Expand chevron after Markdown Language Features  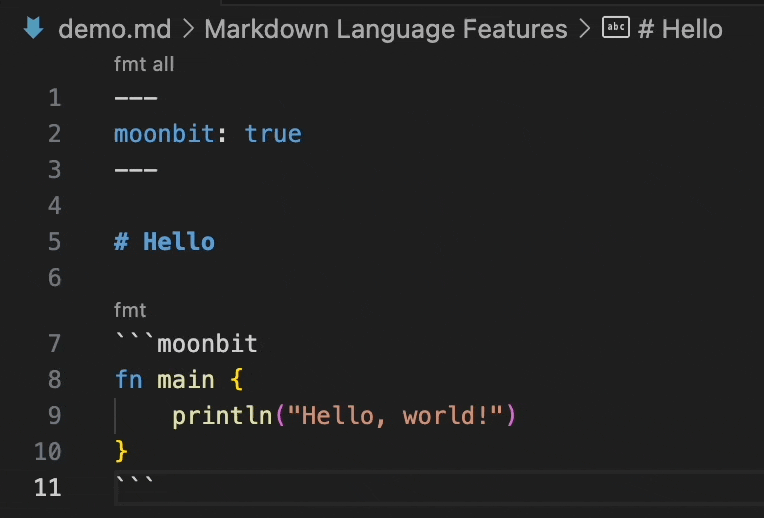(585, 29)
